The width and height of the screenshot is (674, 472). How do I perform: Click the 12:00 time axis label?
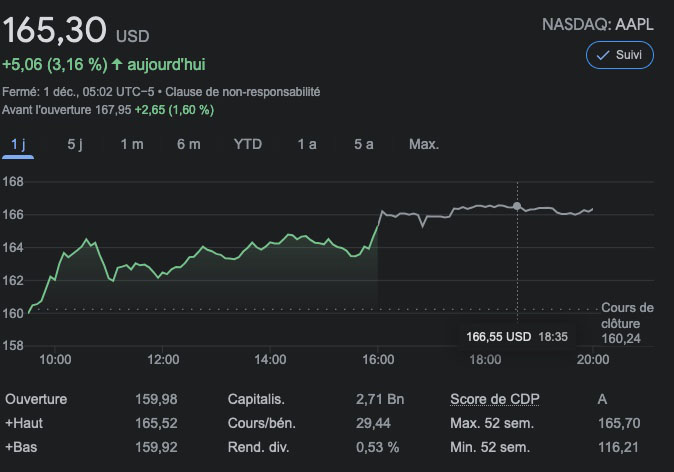163,359
